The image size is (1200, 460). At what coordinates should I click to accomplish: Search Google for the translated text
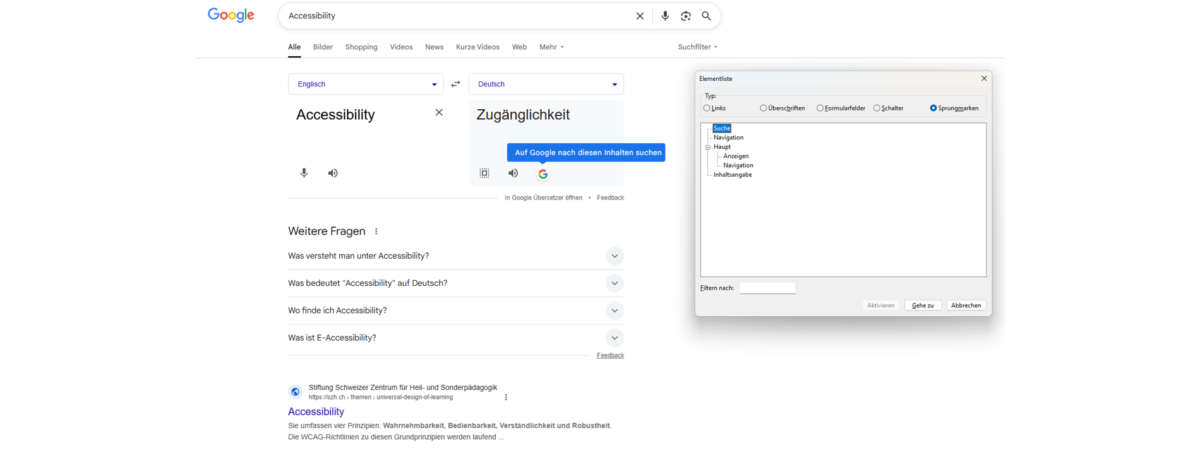pos(543,174)
